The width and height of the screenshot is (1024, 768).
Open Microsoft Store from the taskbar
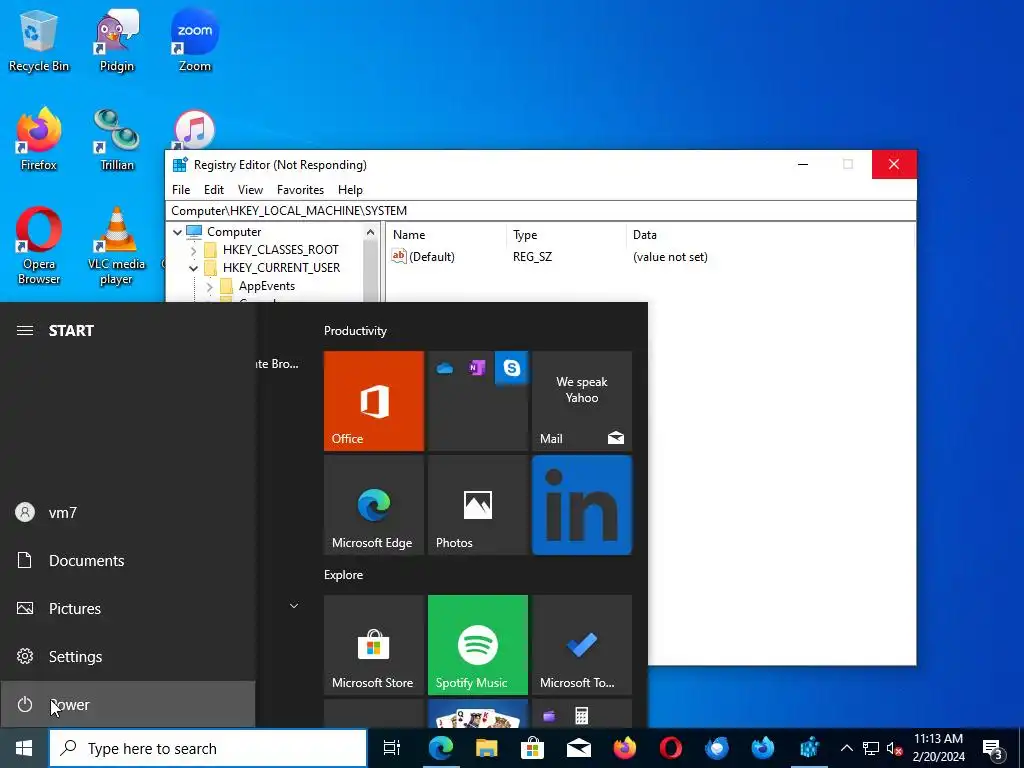tap(532, 748)
